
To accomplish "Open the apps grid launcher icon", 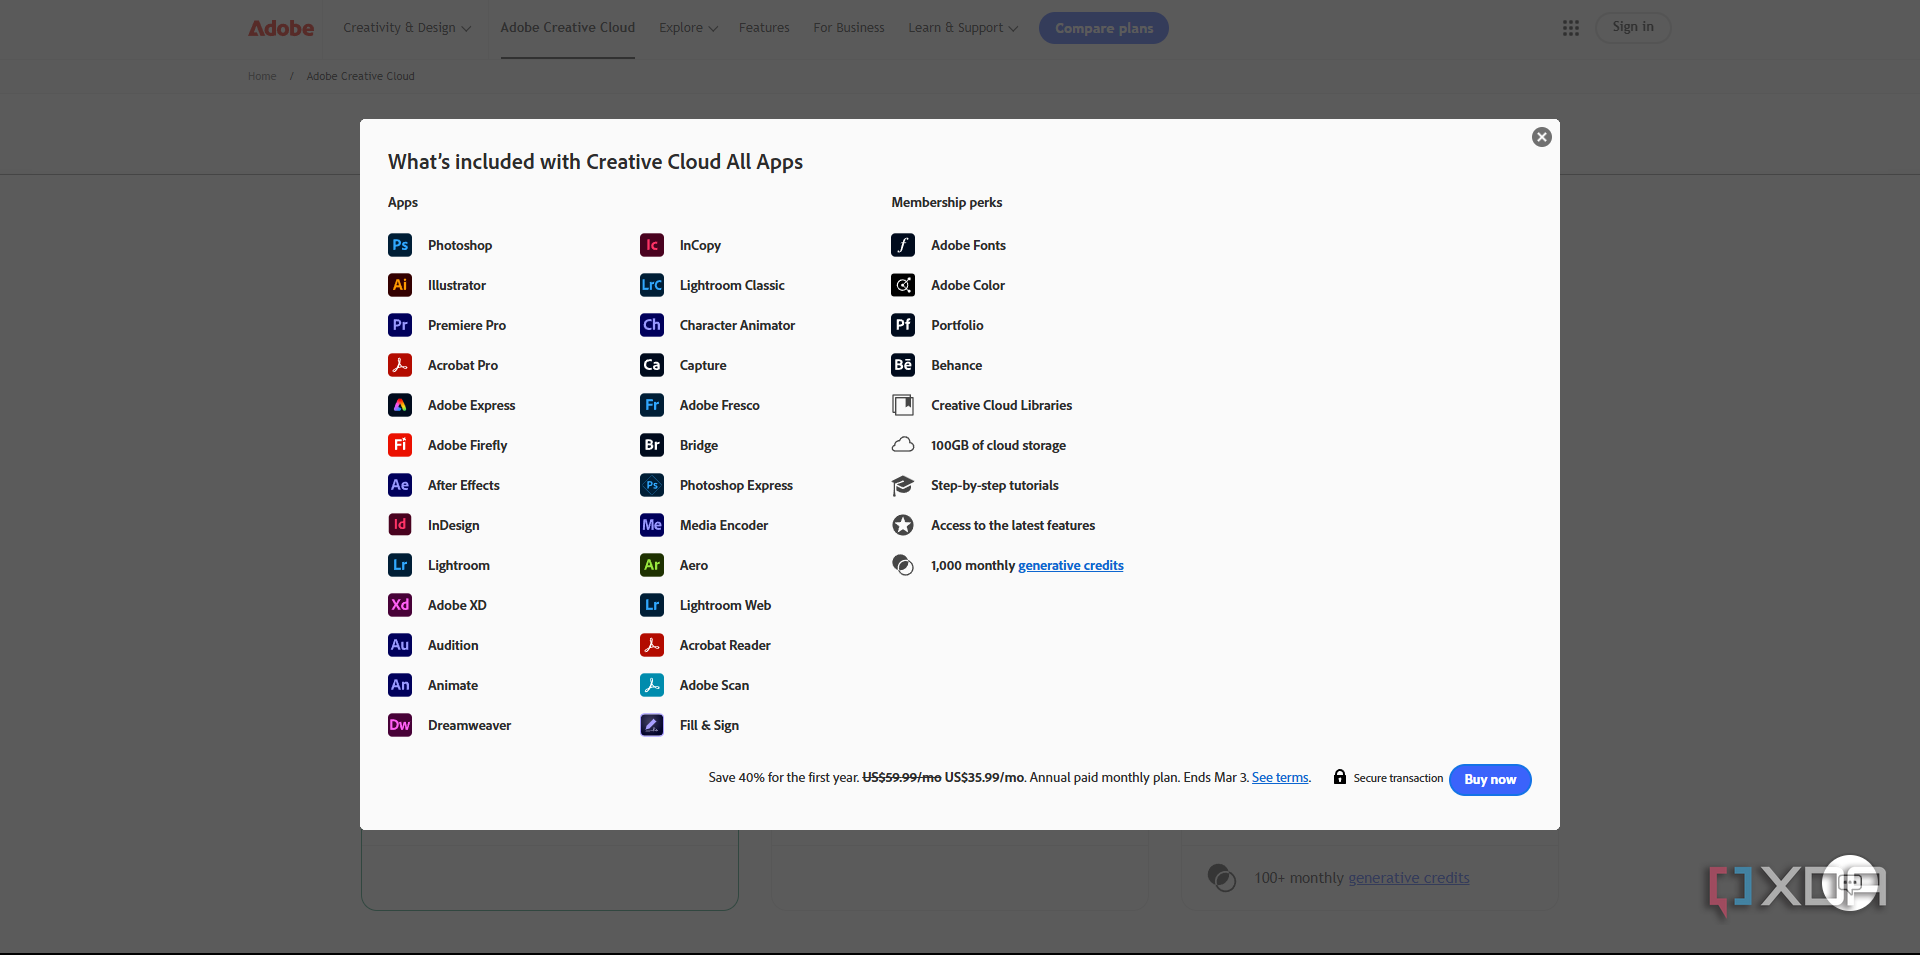I will (x=1571, y=28).
